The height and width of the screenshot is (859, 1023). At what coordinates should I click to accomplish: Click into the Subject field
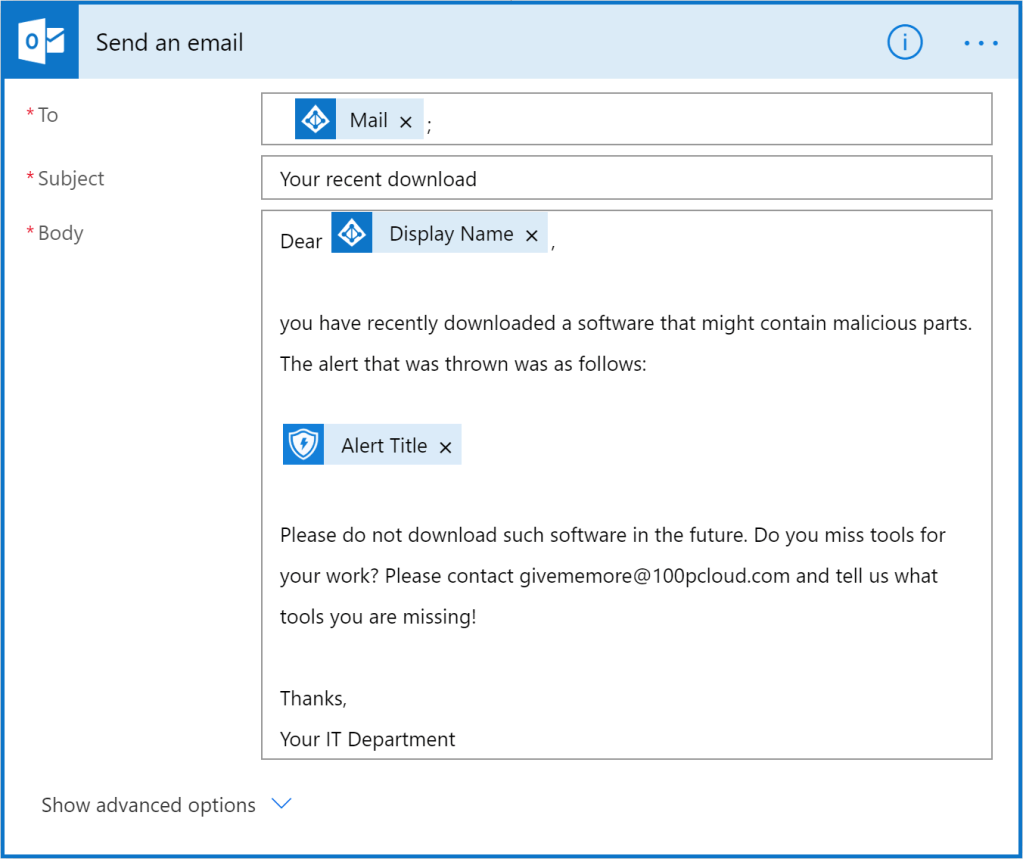626,179
